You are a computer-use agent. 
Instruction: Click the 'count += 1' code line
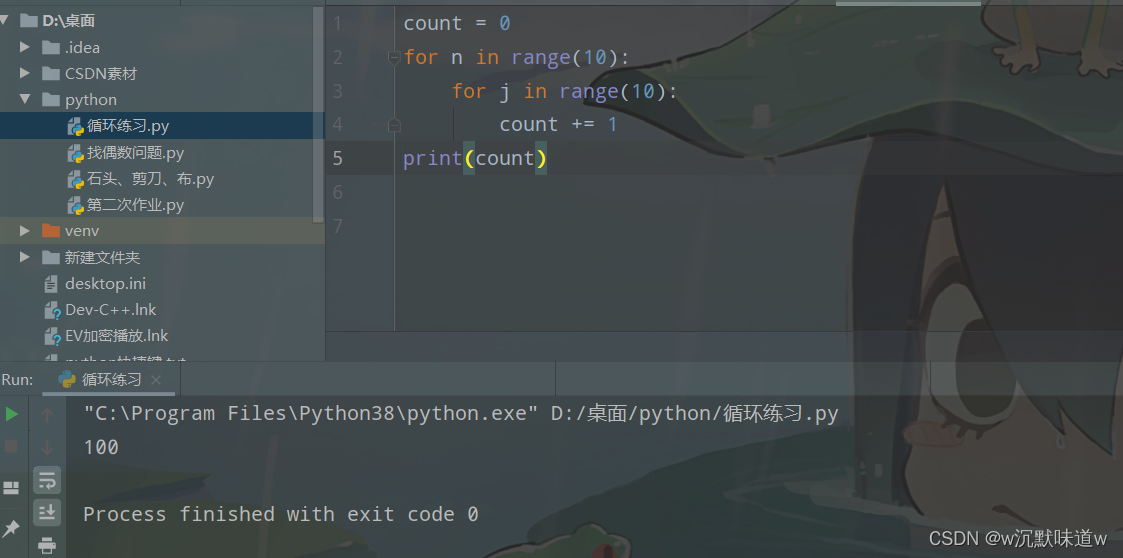pyautogui.click(x=559, y=125)
